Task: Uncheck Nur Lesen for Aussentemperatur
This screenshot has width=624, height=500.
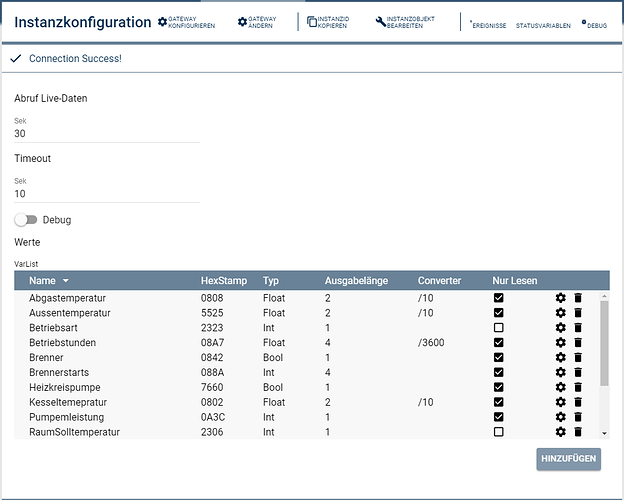Action: [498, 312]
